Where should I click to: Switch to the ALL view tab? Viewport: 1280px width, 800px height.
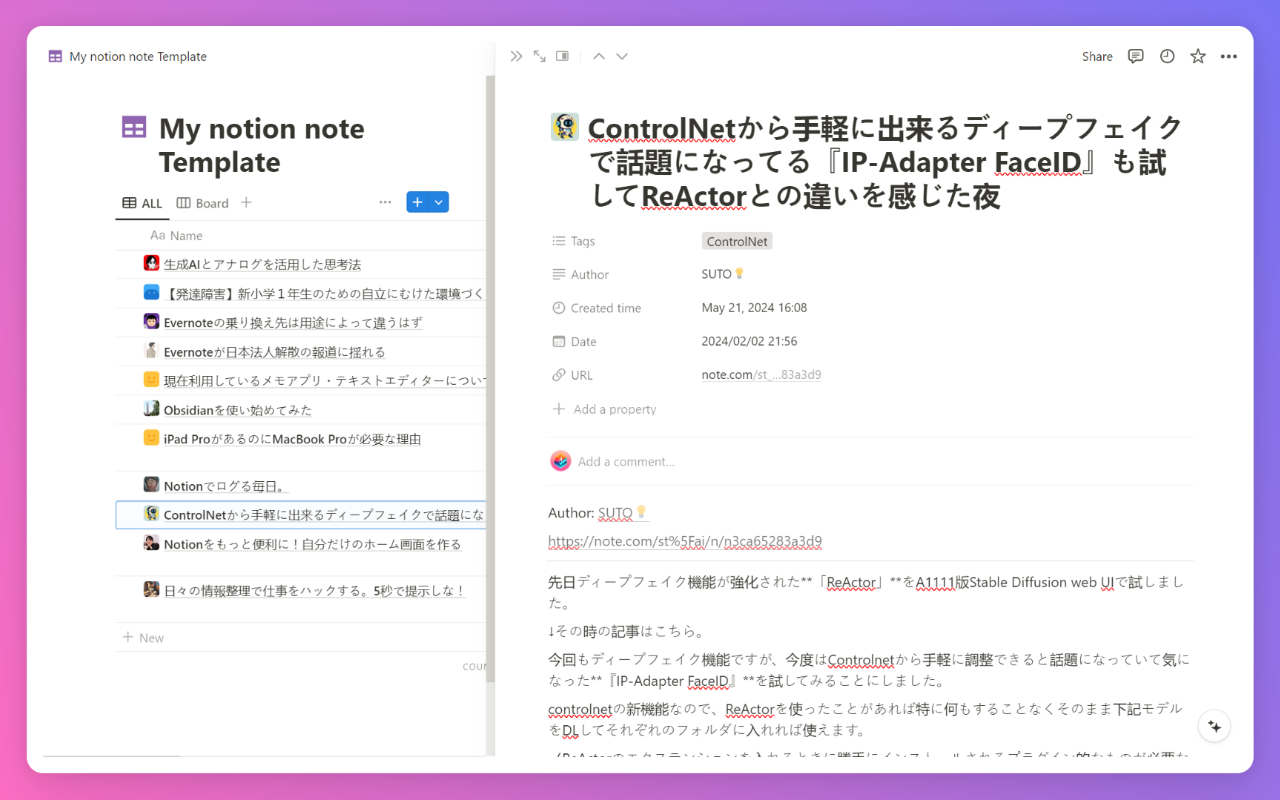[142, 203]
